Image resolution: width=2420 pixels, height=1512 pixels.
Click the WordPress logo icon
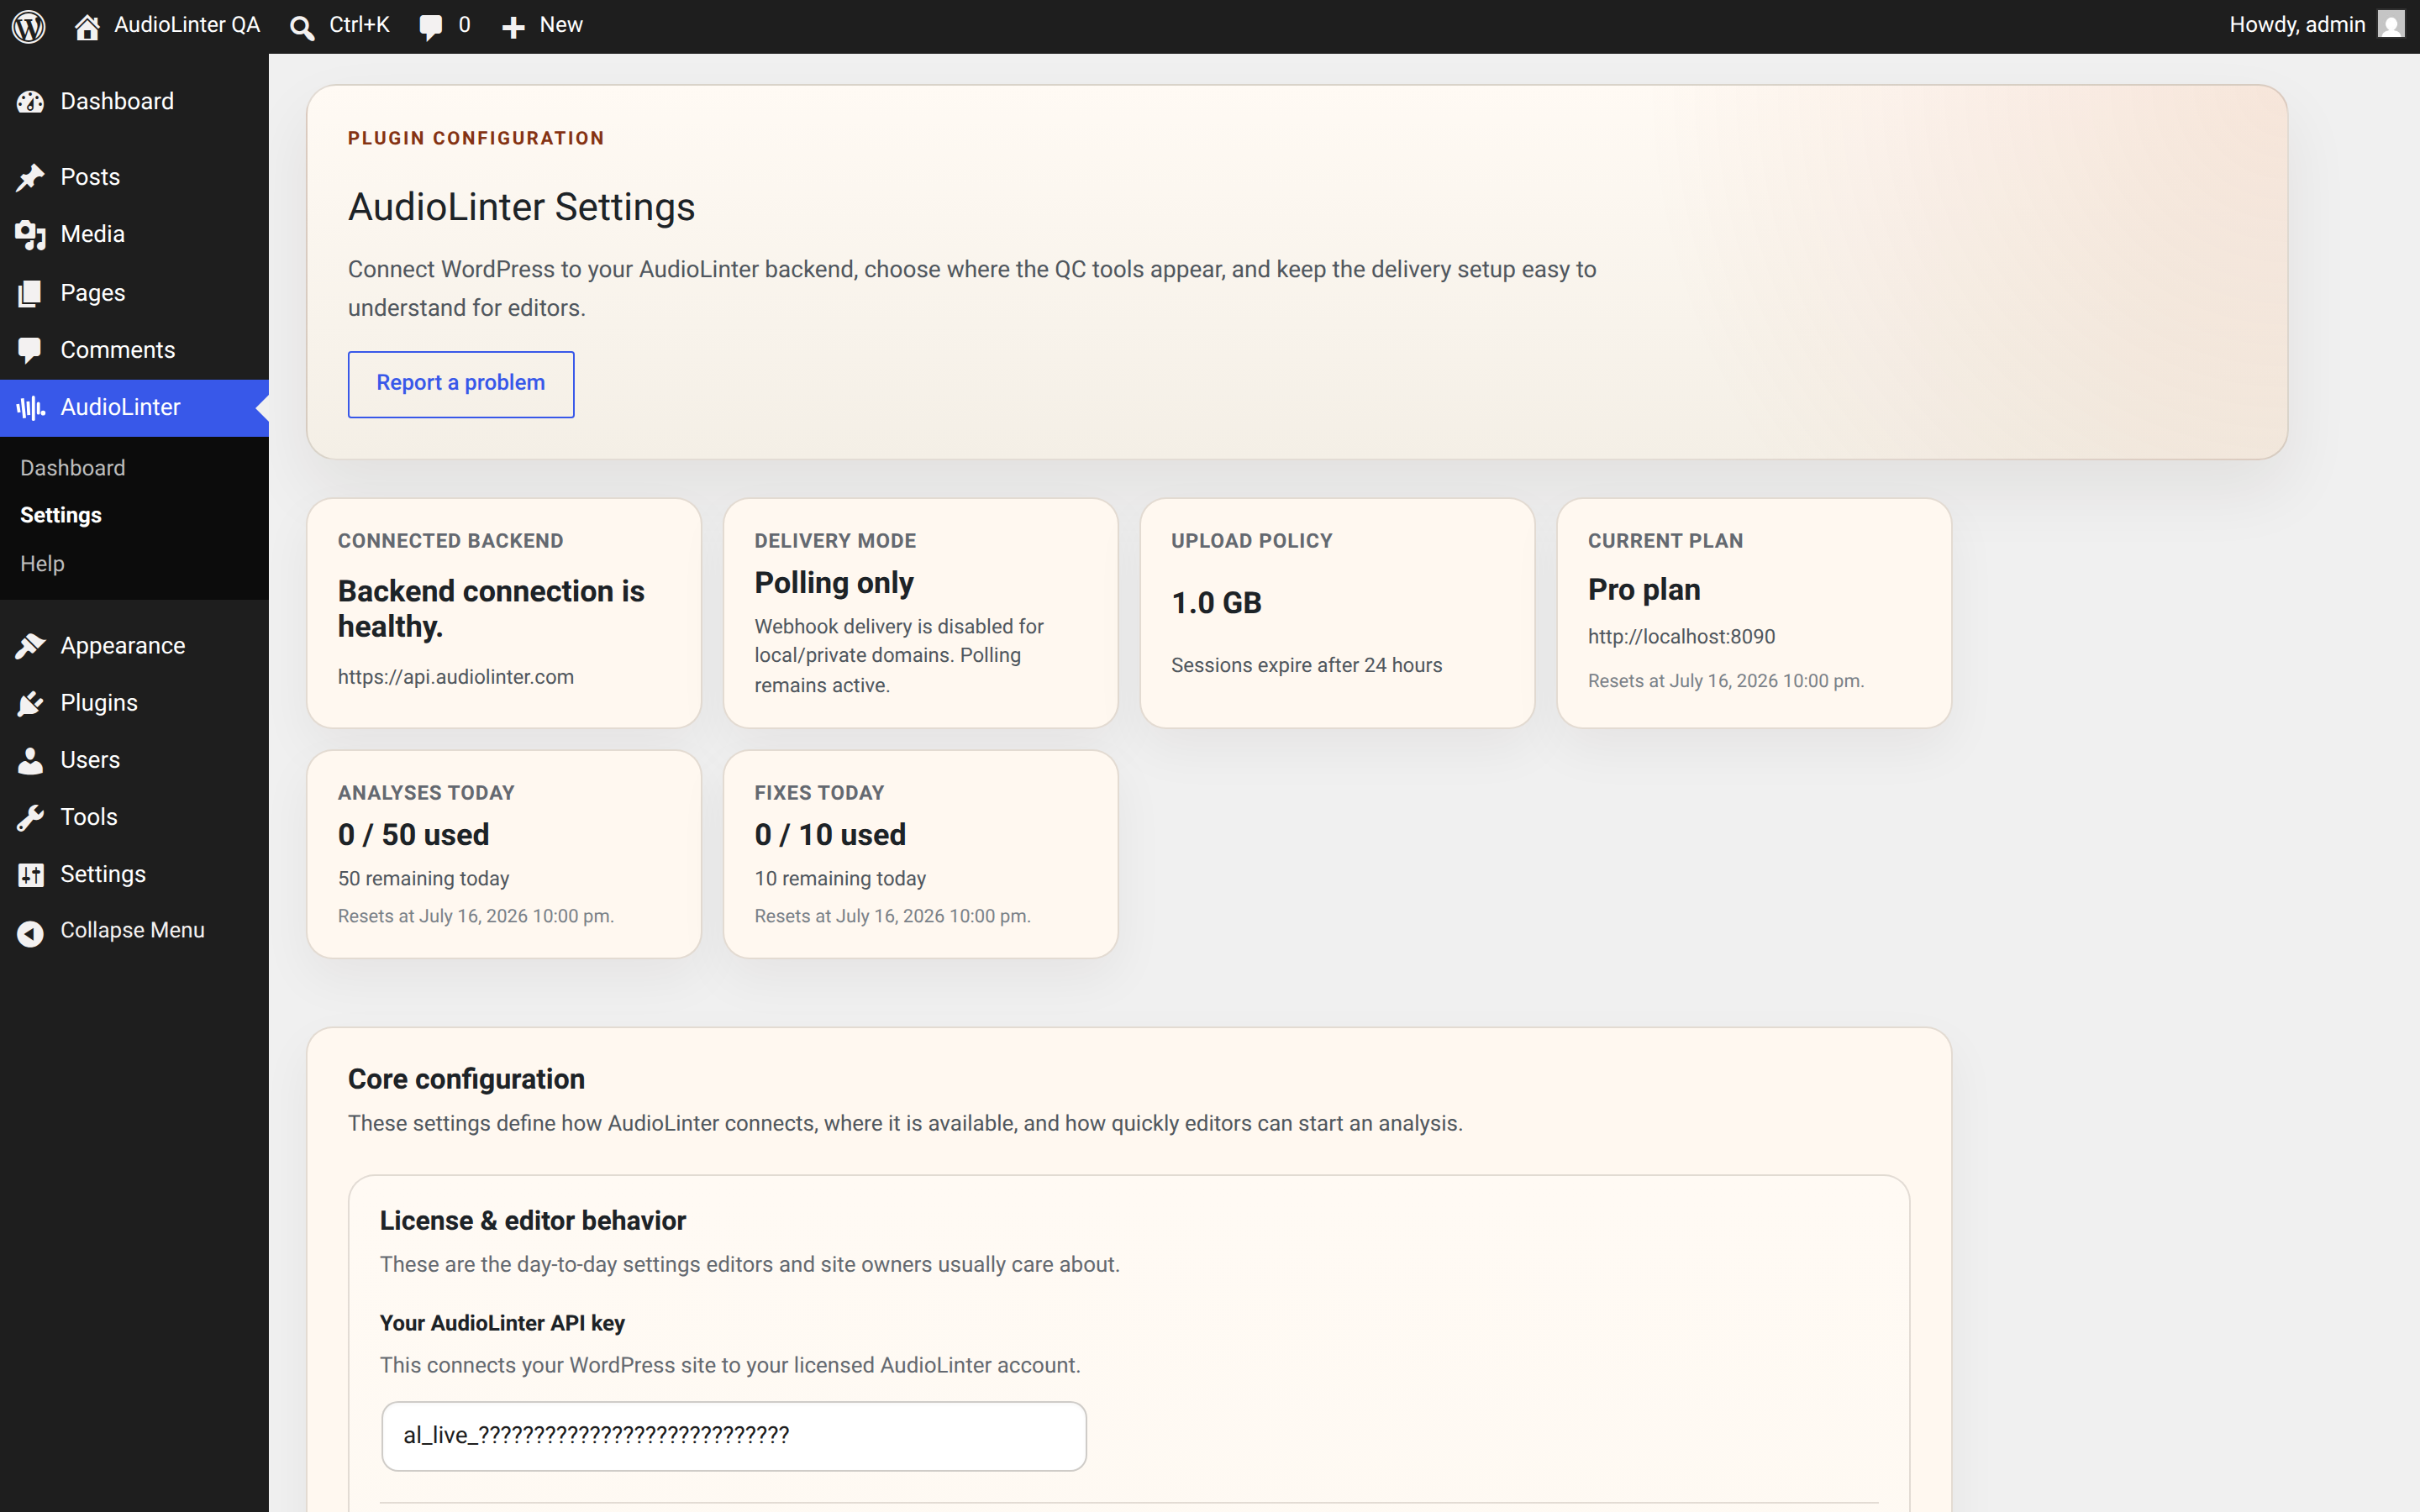pos(29,26)
